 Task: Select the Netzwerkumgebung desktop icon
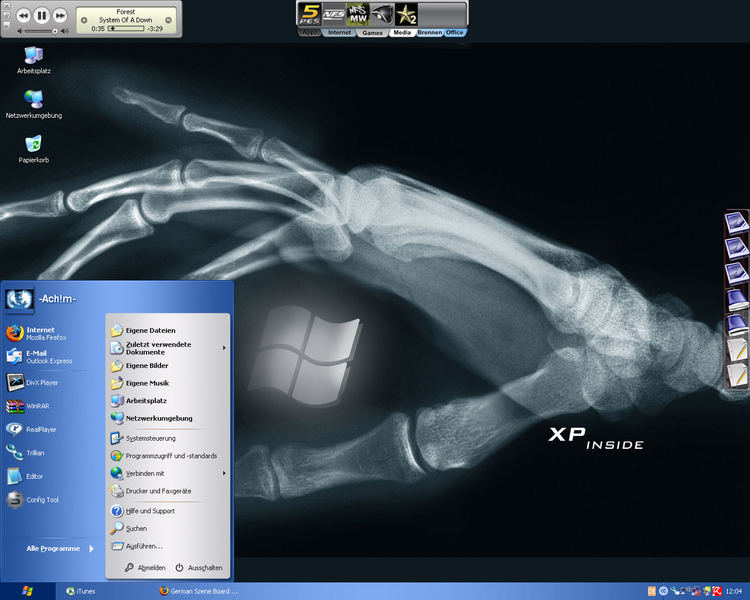[x=33, y=104]
